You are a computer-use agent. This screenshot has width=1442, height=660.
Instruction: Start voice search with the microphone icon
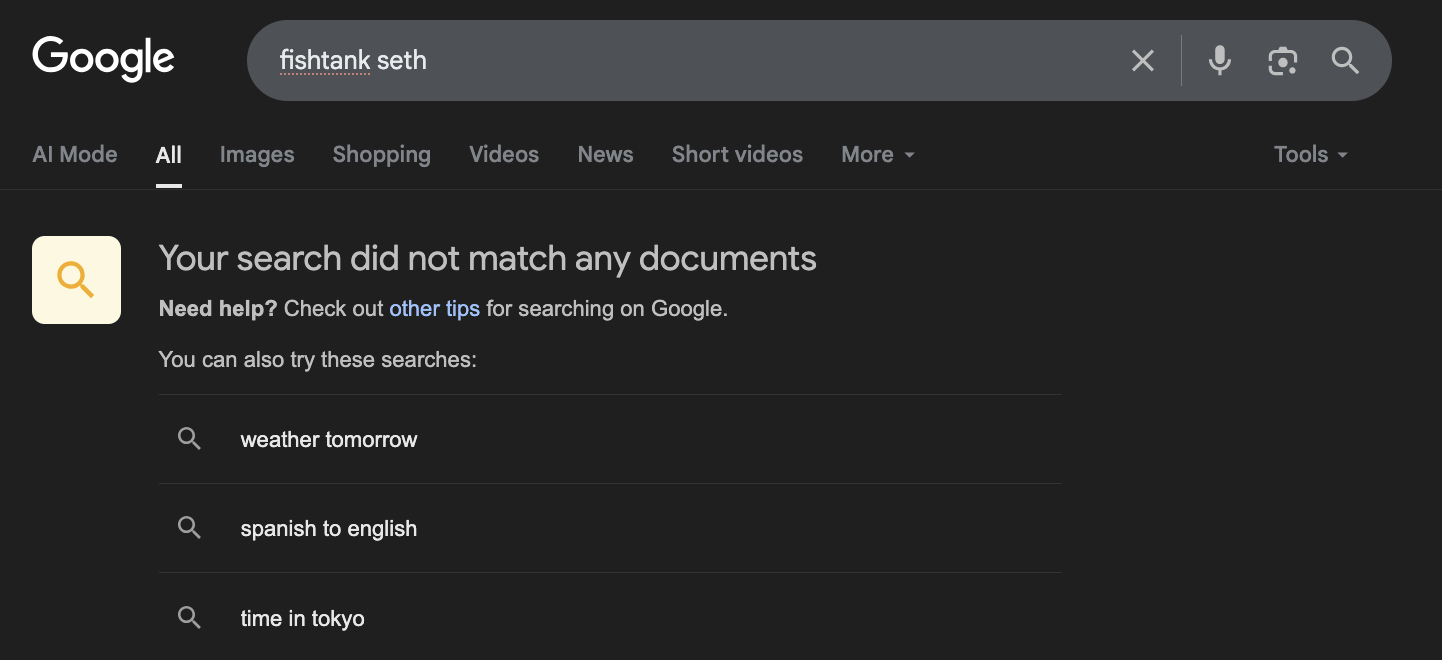(x=1219, y=61)
